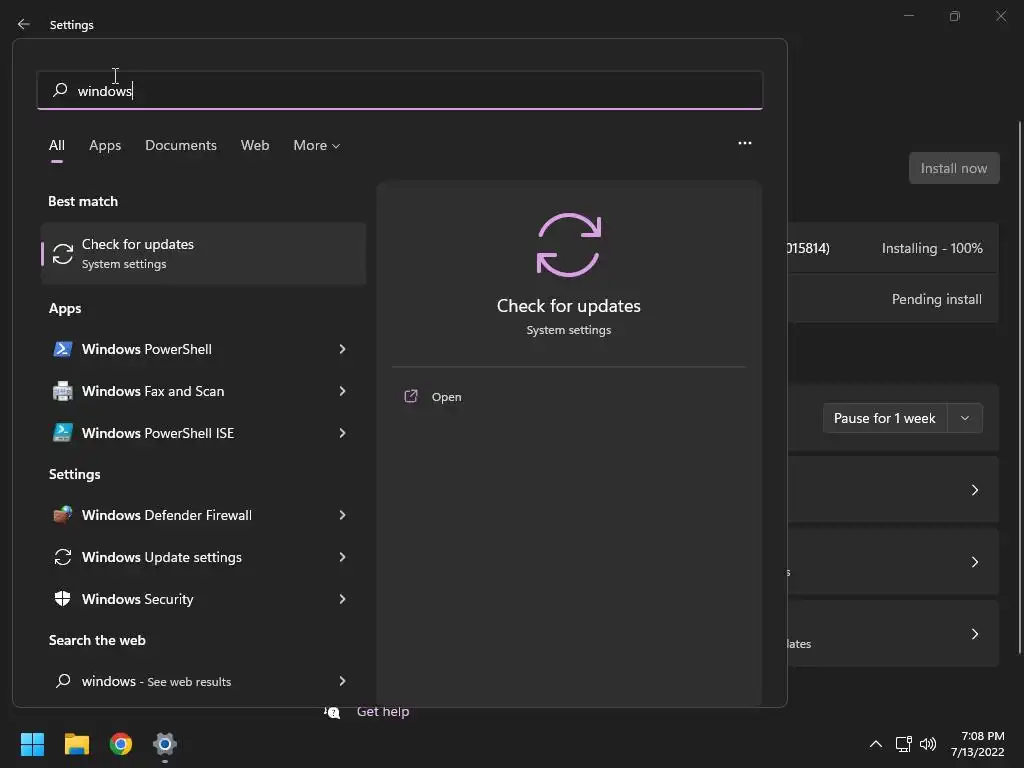This screenshot has height=768, width=1024.
Task: Click the Settings gear taskbar icon
Action: click(x=165, y=744)
